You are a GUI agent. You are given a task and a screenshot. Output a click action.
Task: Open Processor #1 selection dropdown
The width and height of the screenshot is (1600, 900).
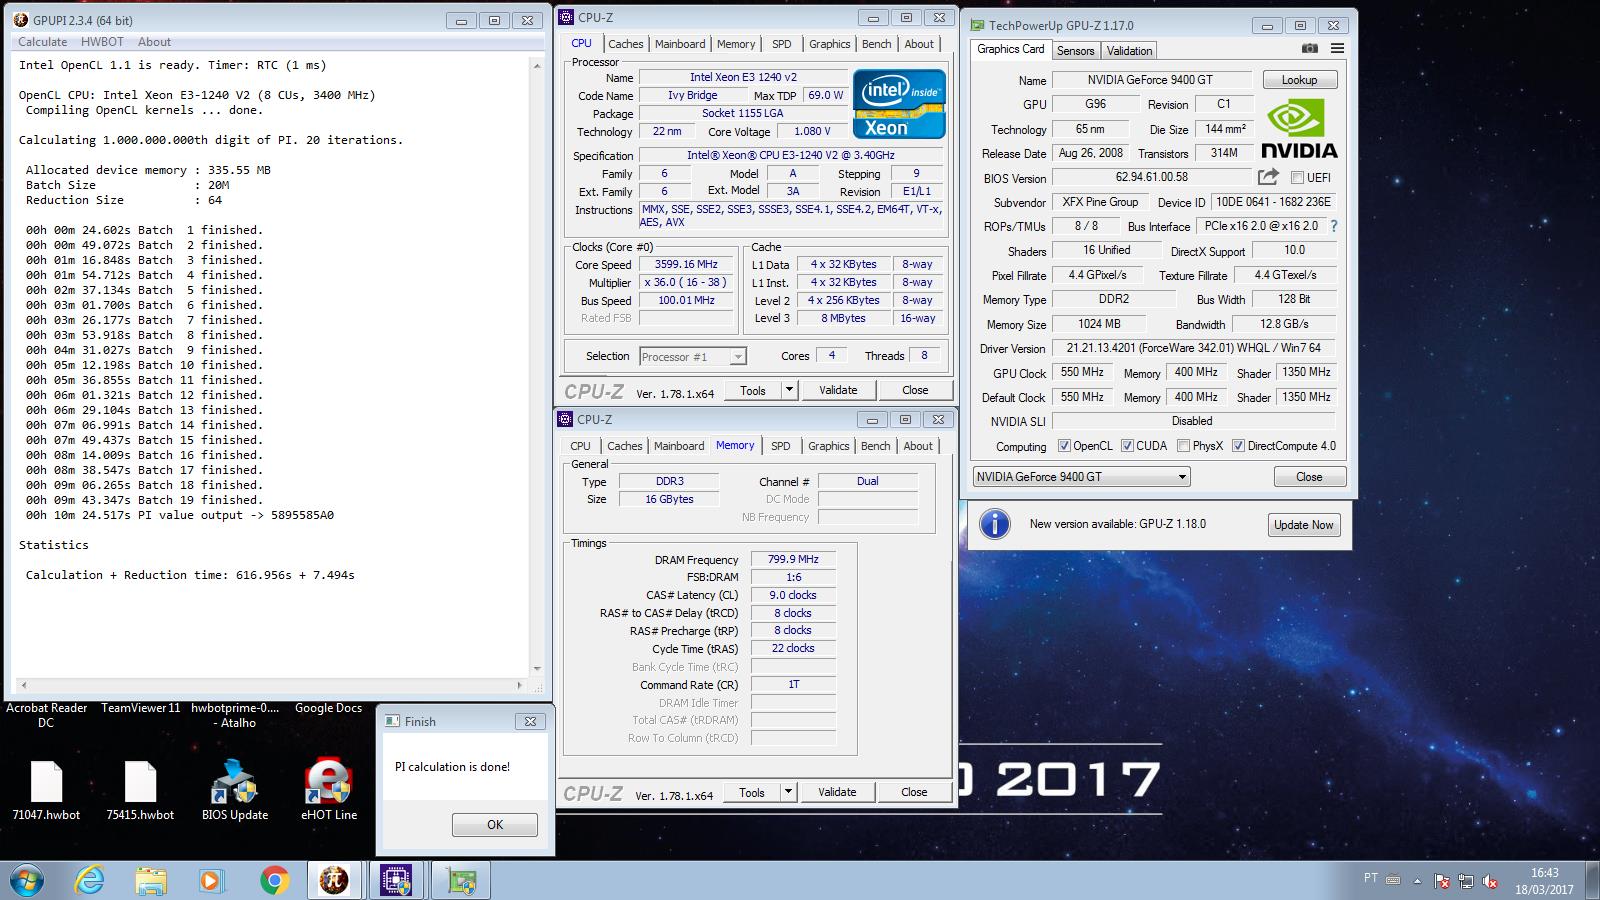(692, 356)
